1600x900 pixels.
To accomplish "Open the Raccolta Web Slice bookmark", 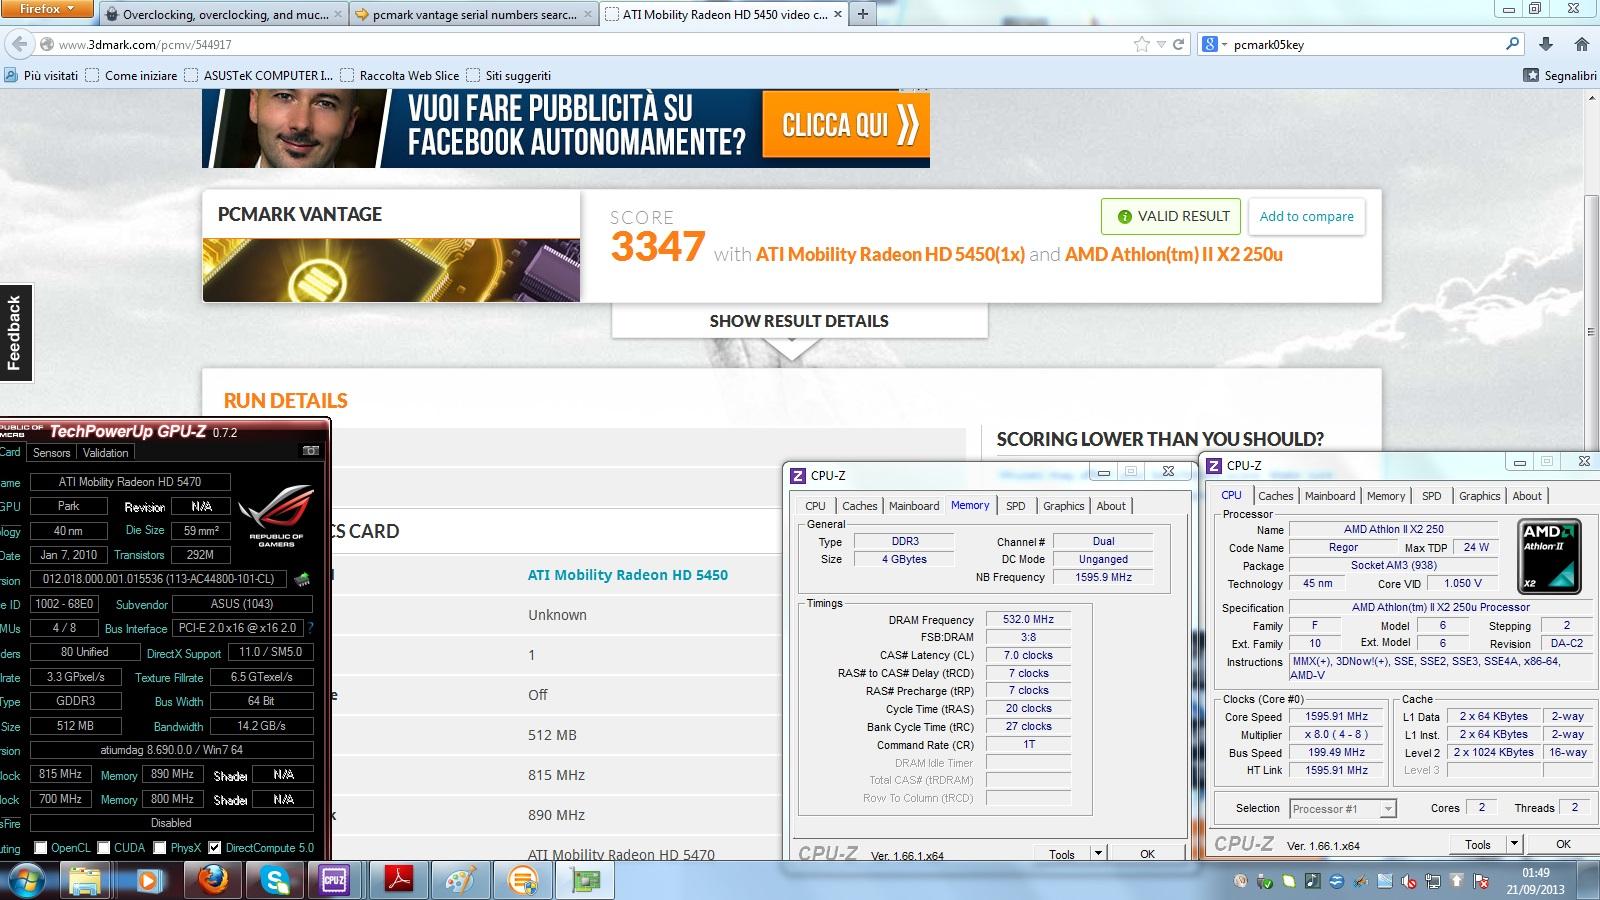I will (400, 75).
